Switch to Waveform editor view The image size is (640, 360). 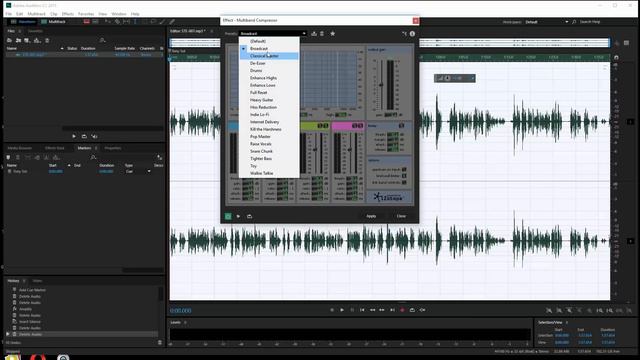tap(23, 22)
